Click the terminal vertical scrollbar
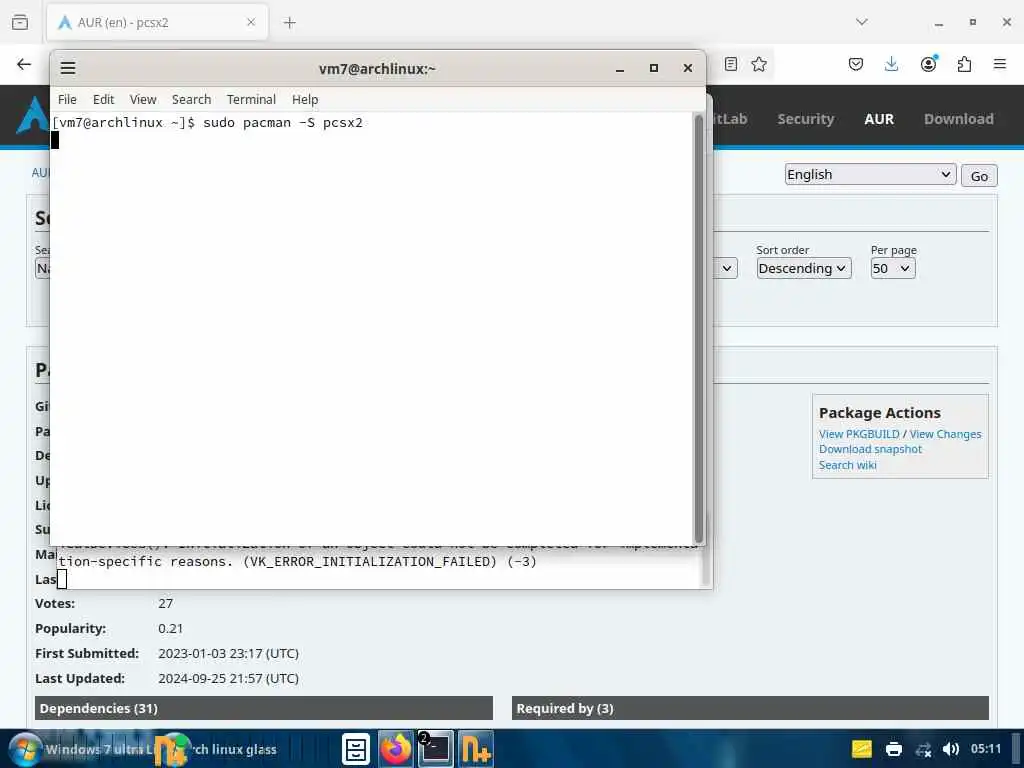Viewport: 1024px width, 768px height. click(x=698, y=327)
